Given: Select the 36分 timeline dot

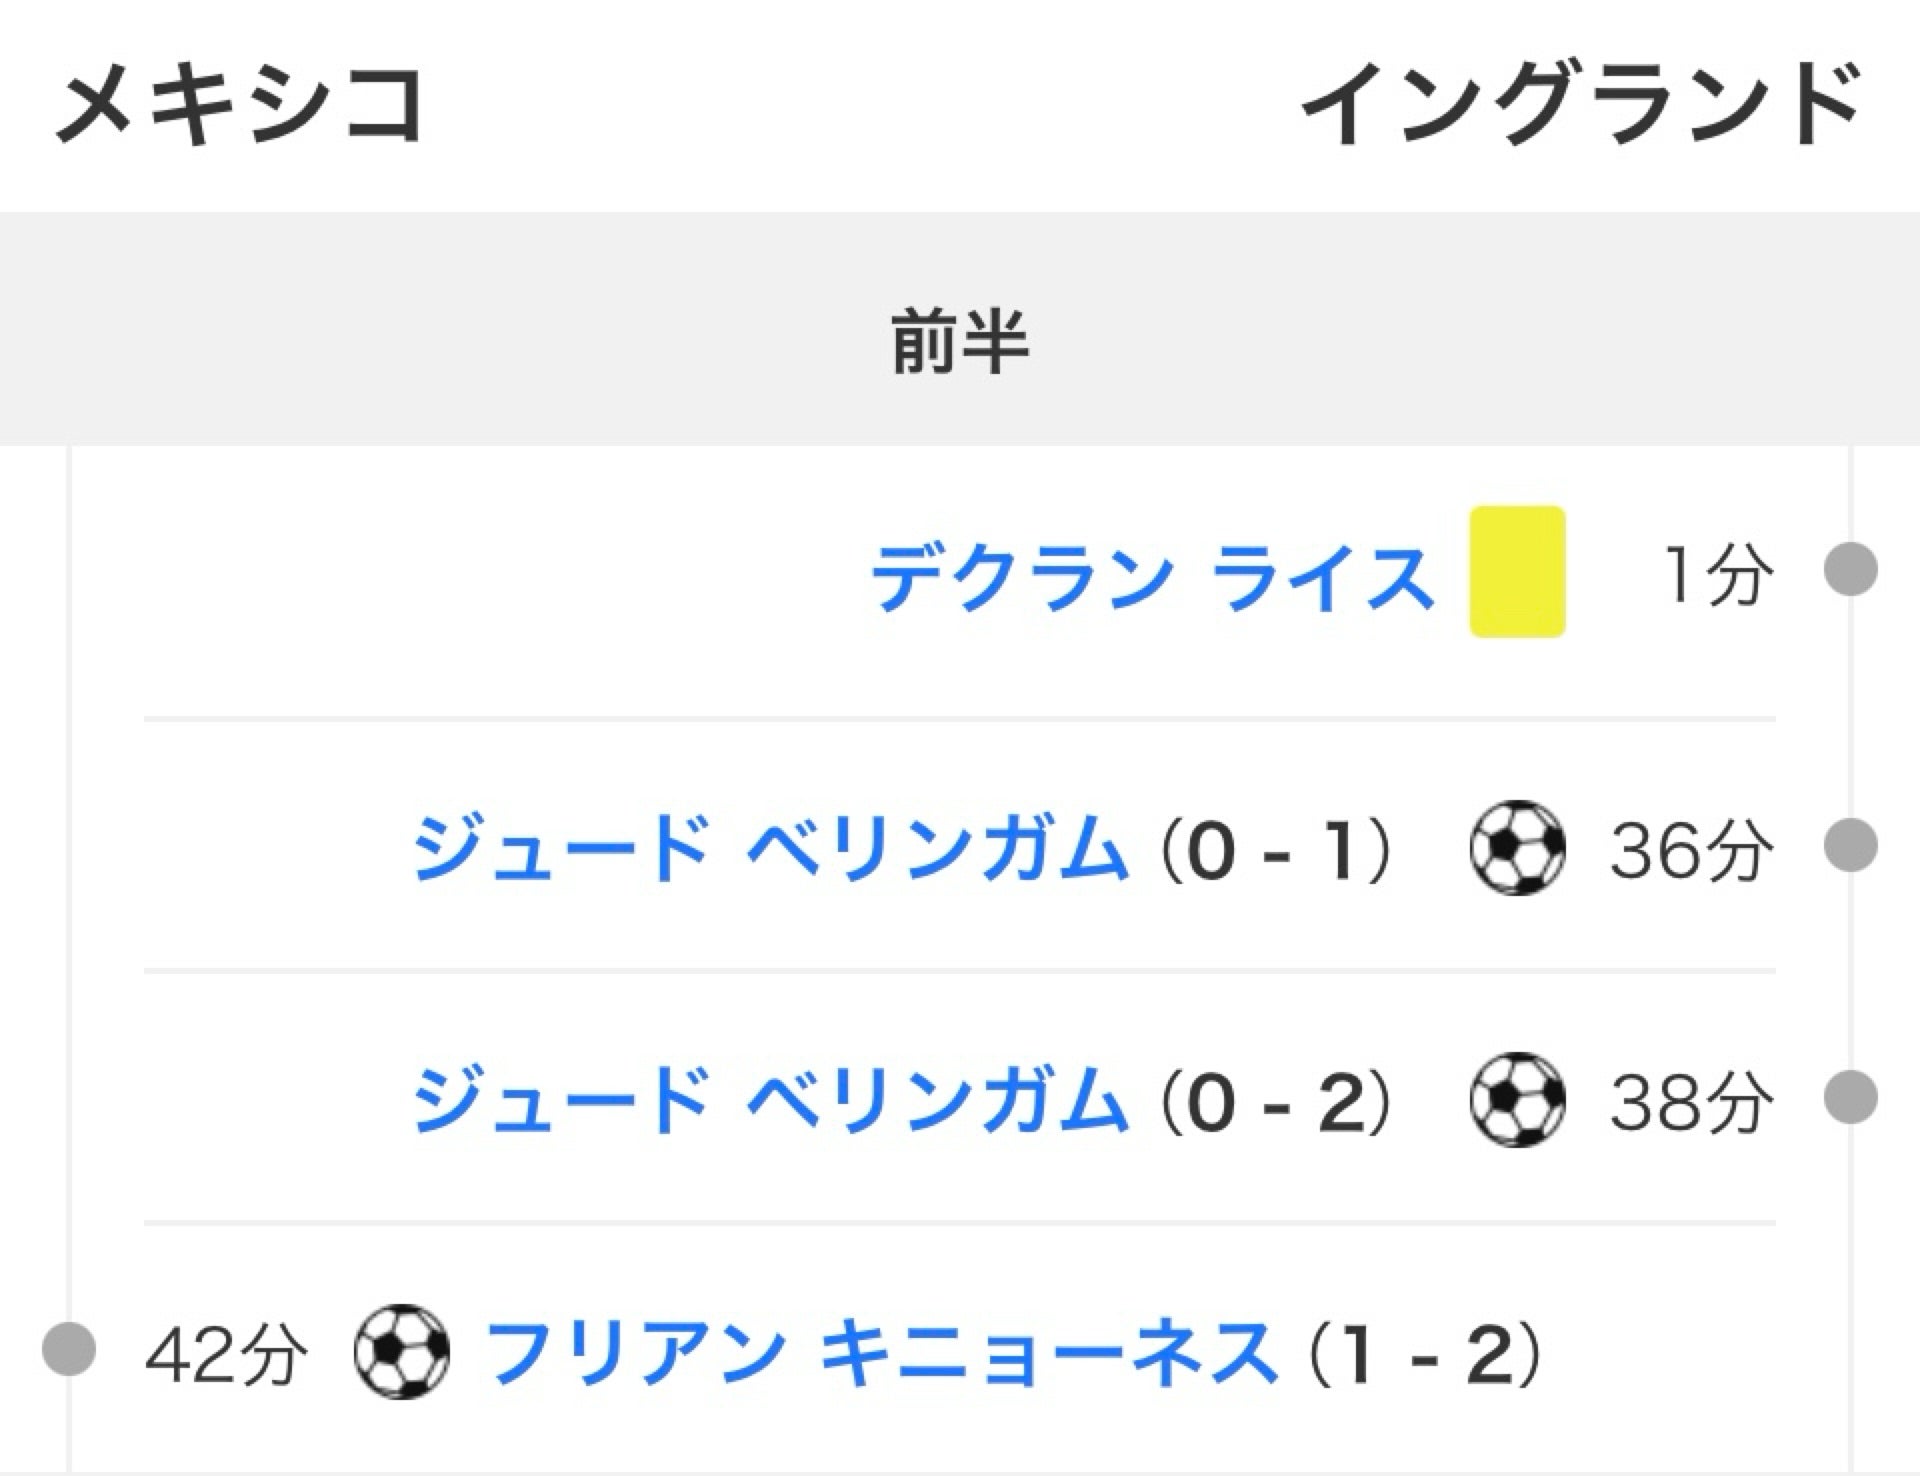Looking at the screenshot, I should point(1851,845).
